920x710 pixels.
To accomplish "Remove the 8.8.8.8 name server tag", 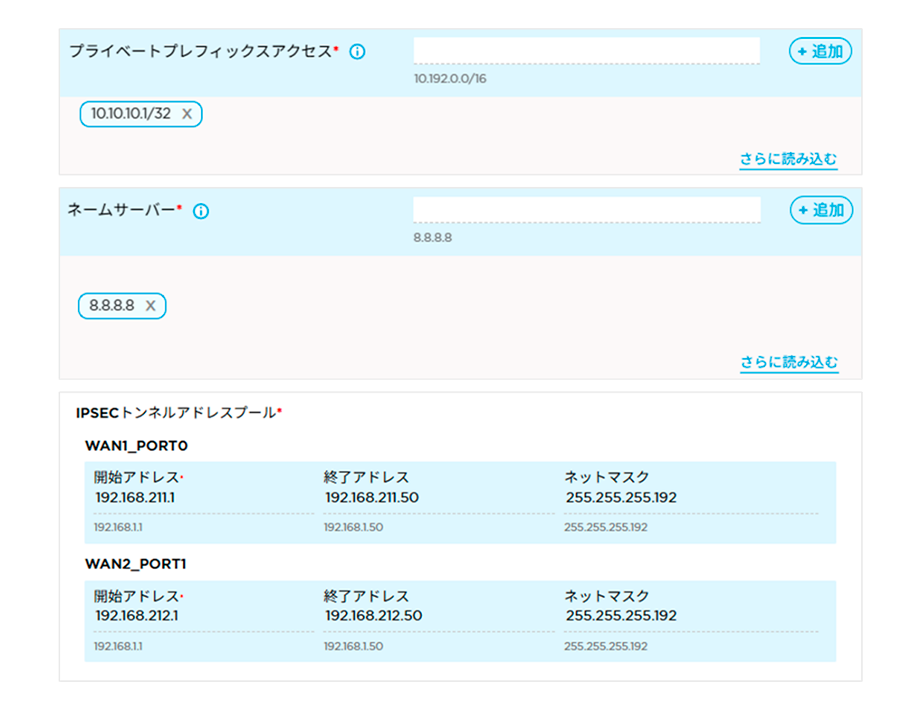I will point(150,306).
